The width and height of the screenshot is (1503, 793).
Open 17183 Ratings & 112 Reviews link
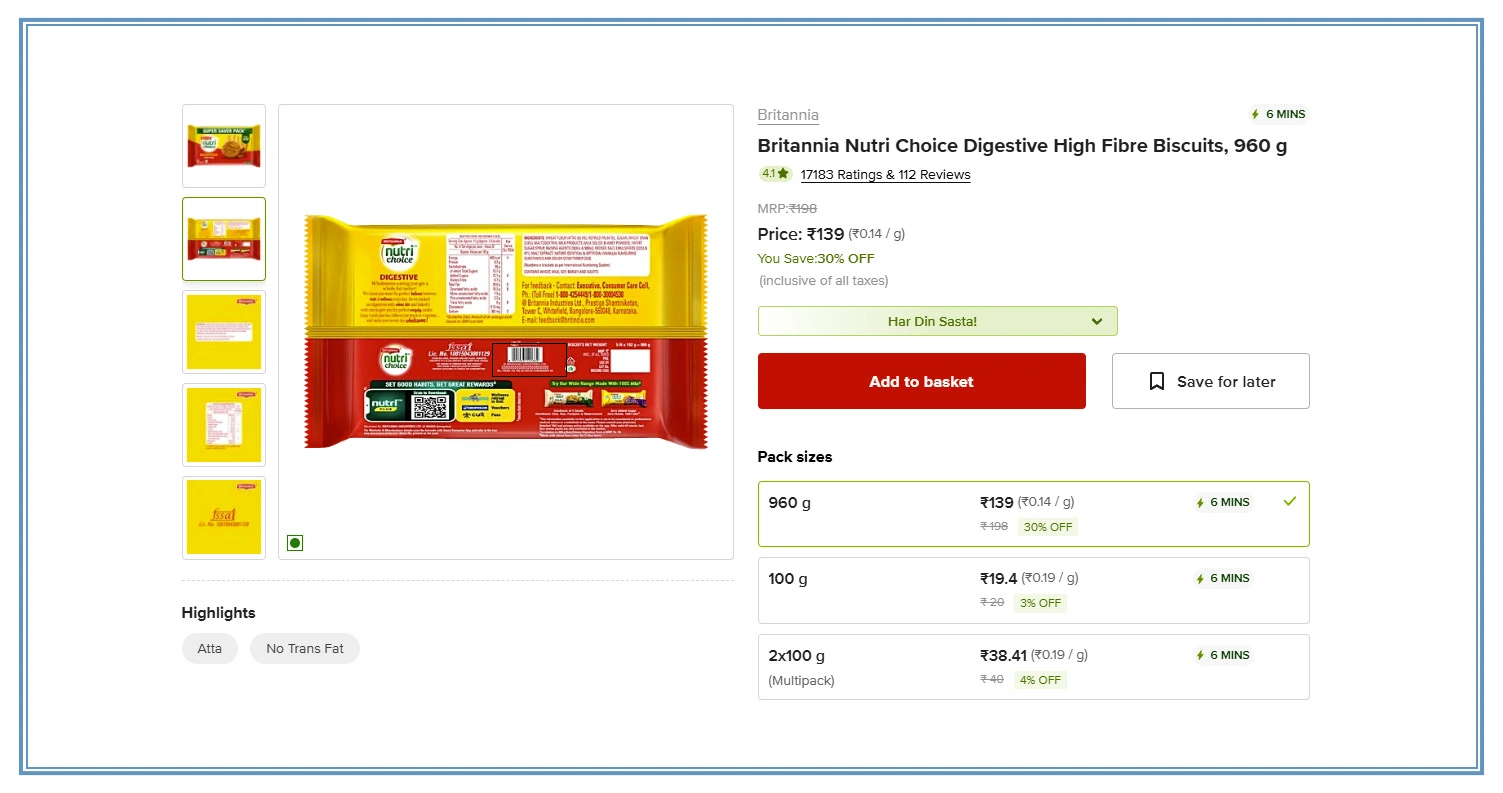tap(885, 174)
